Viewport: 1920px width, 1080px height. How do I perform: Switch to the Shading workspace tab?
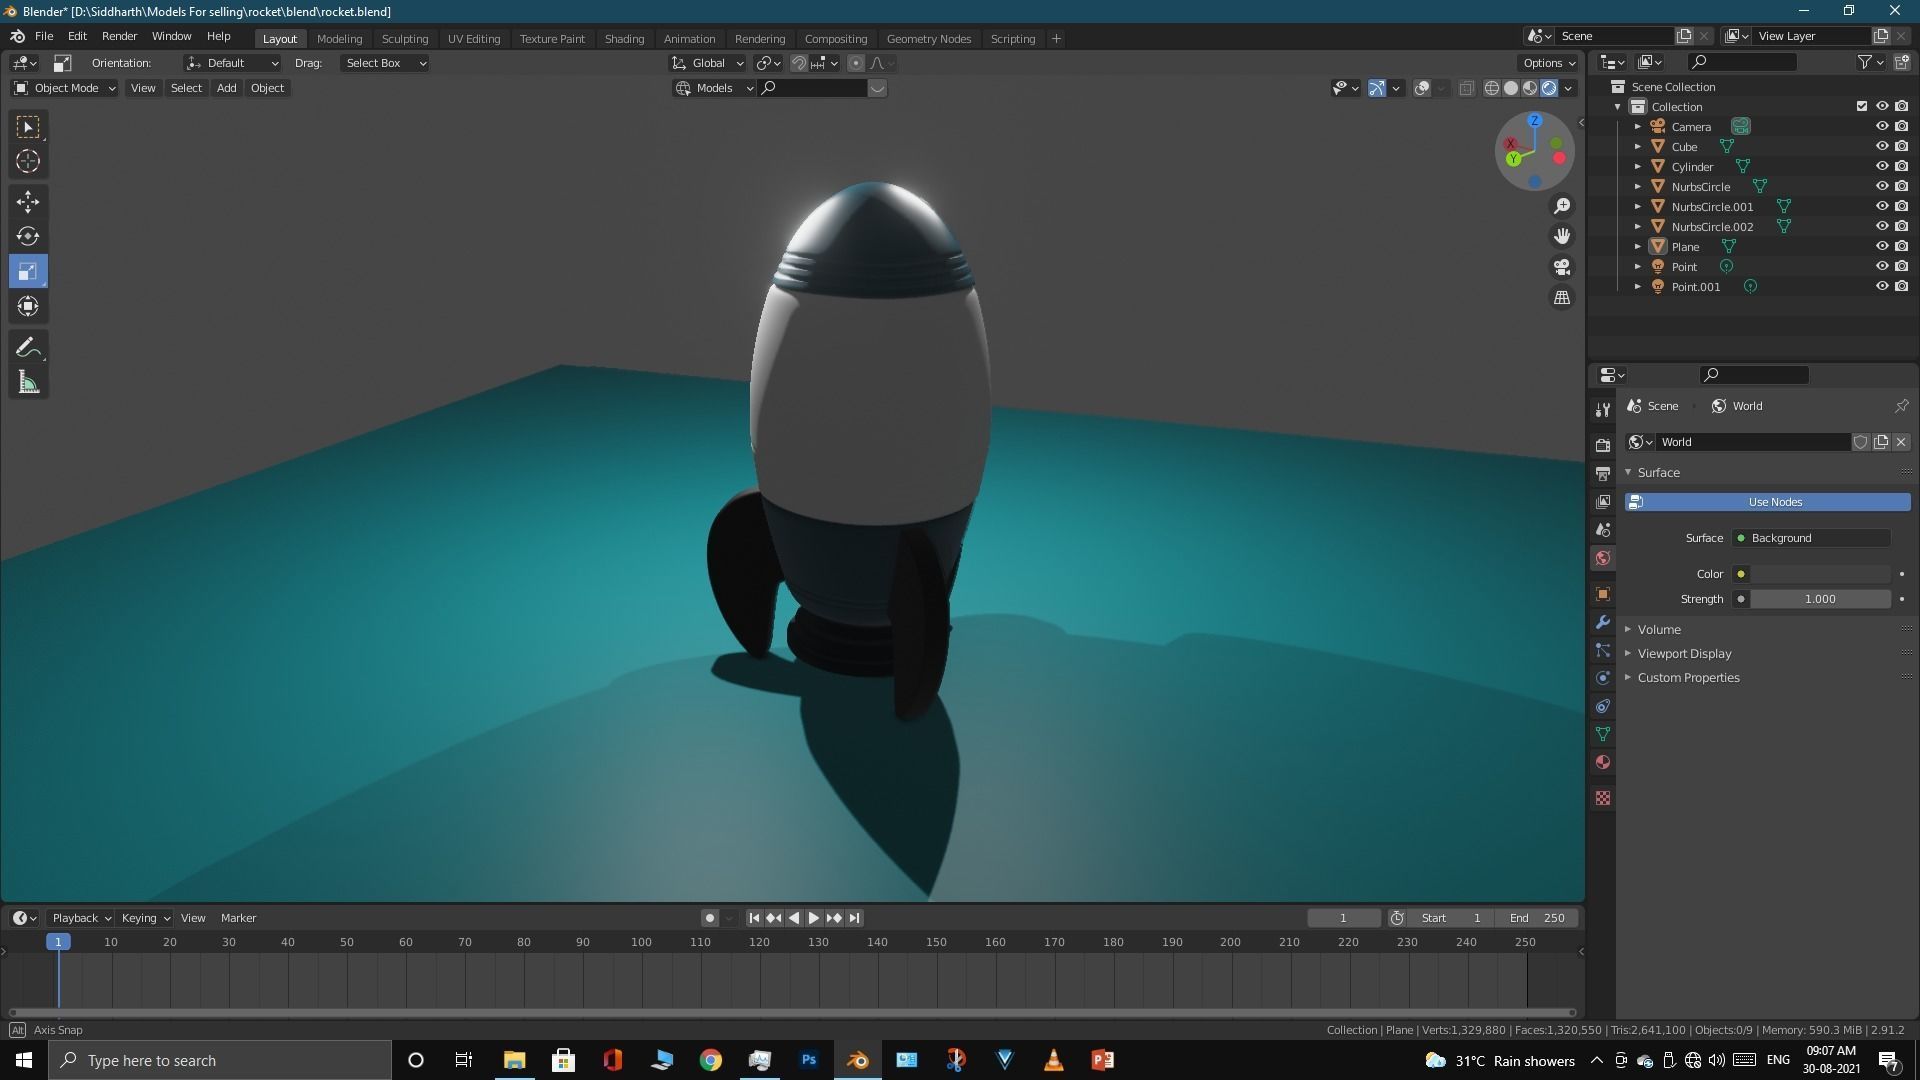pos(624,38)
